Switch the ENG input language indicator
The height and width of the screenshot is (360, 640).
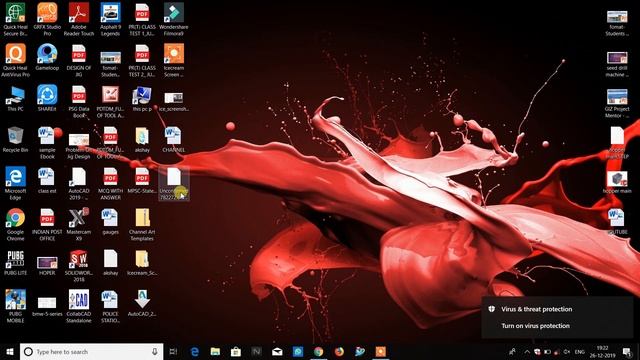coord(580,351)
